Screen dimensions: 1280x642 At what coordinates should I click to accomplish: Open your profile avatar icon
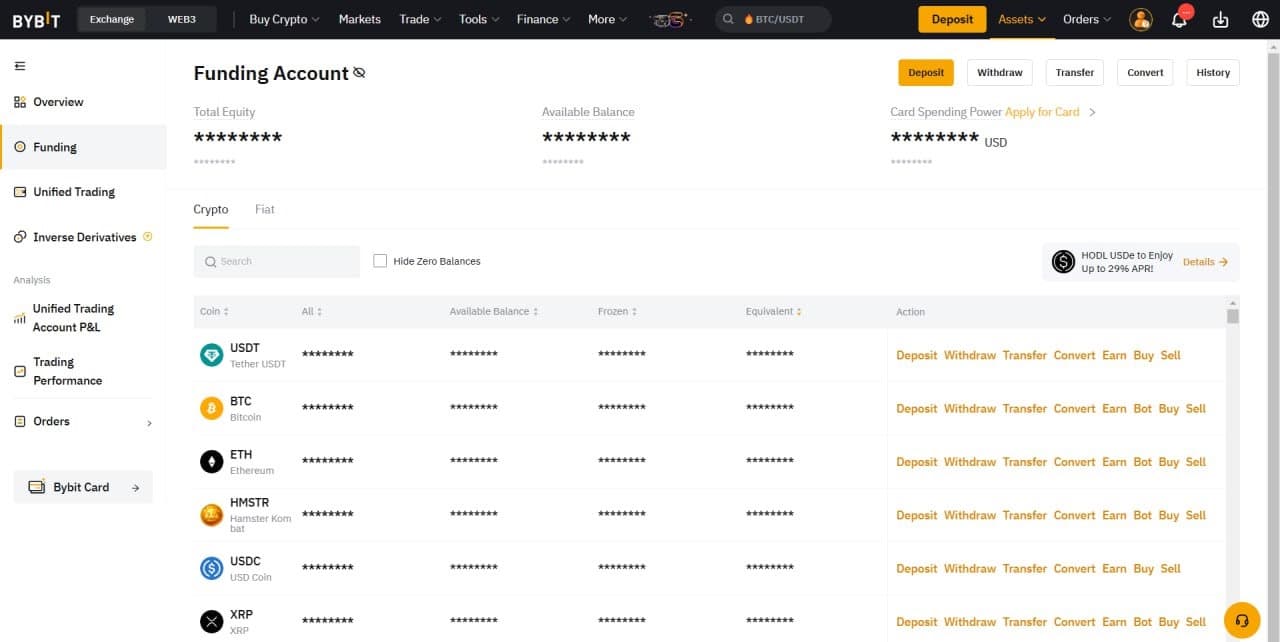tap(1141, 19)
